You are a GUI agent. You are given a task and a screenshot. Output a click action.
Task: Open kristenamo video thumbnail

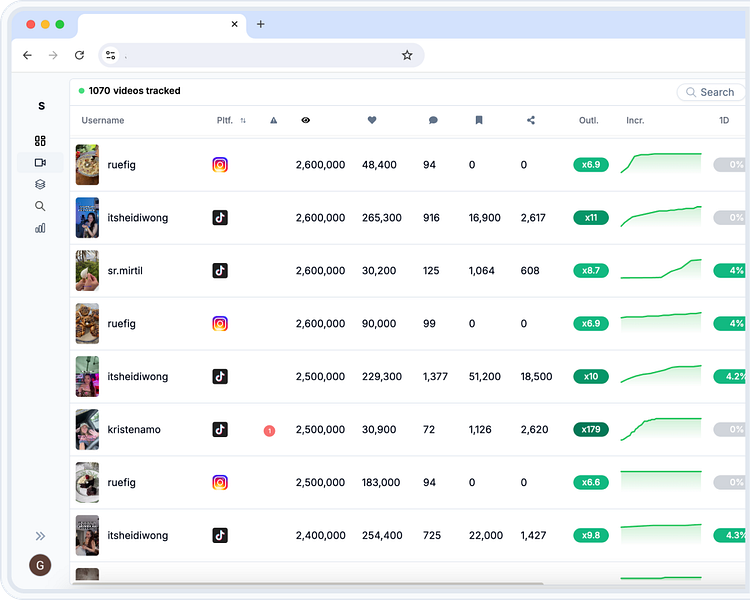(x=88, y=430)
